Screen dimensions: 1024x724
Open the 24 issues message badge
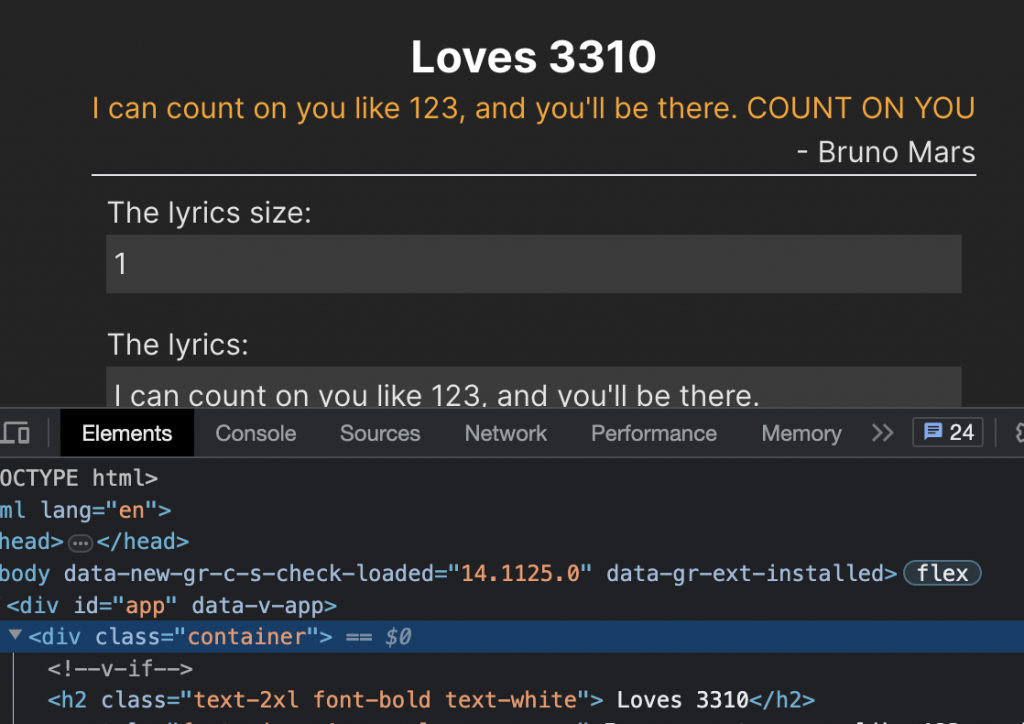(x=948, y=433)
